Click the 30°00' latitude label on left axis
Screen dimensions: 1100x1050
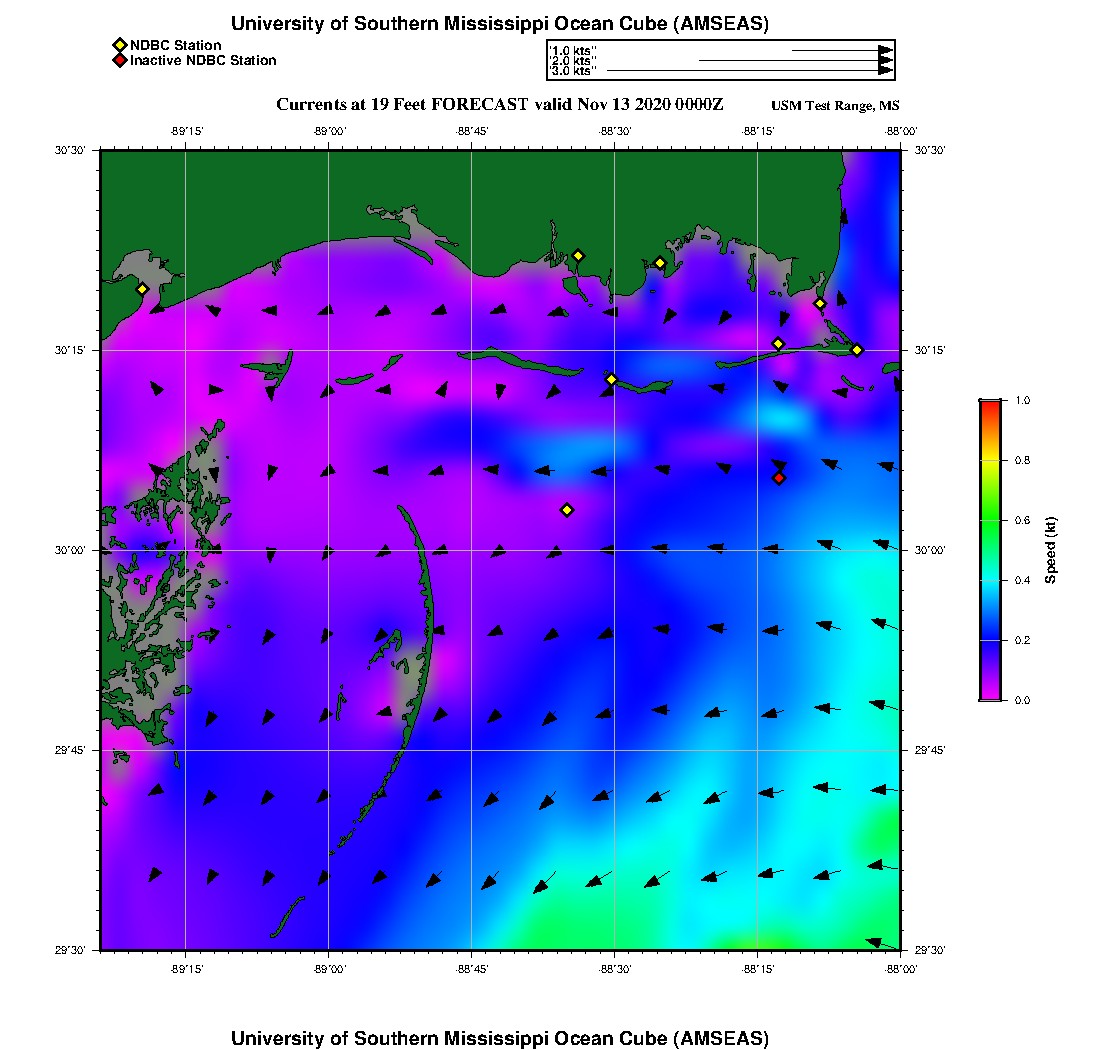[76, 550]
